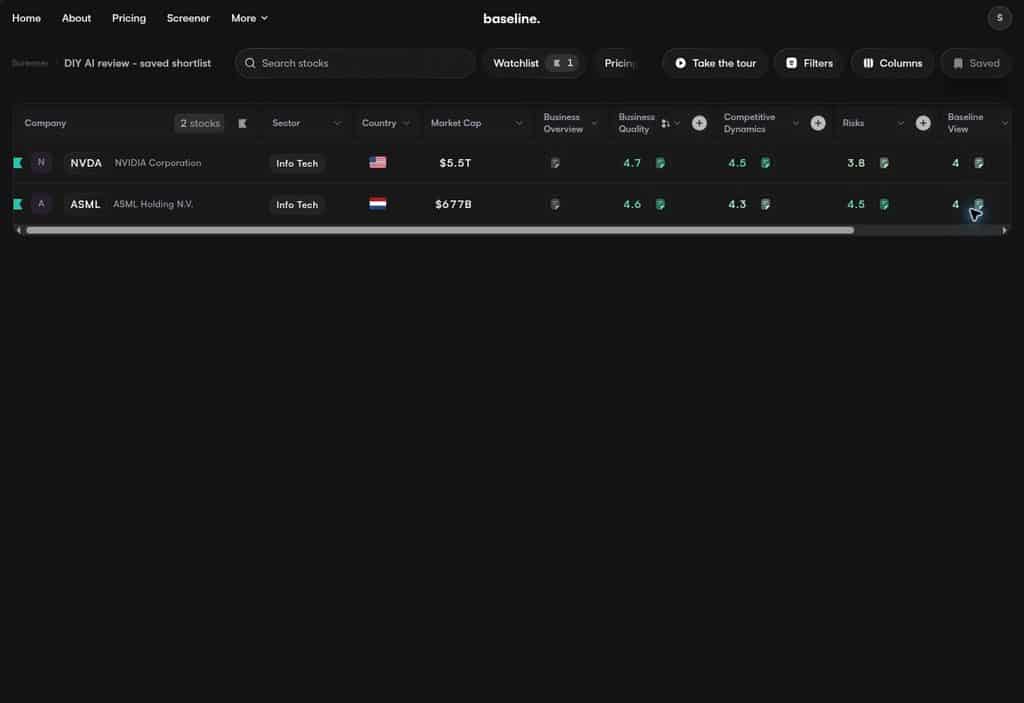1024x703 pixels.
Task: Expand the Market Cap column dropdown
Action: 519,123
